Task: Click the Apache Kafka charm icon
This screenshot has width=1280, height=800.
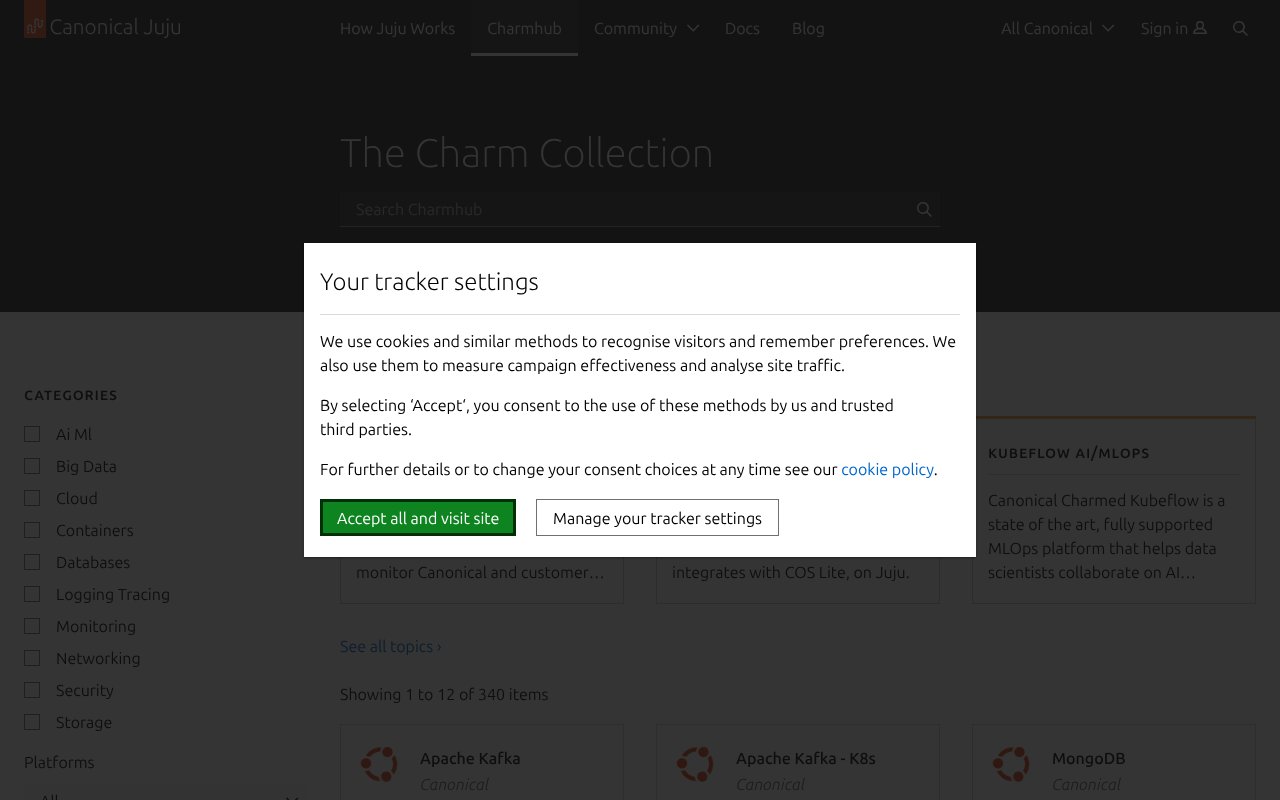Action: [380, 764]
